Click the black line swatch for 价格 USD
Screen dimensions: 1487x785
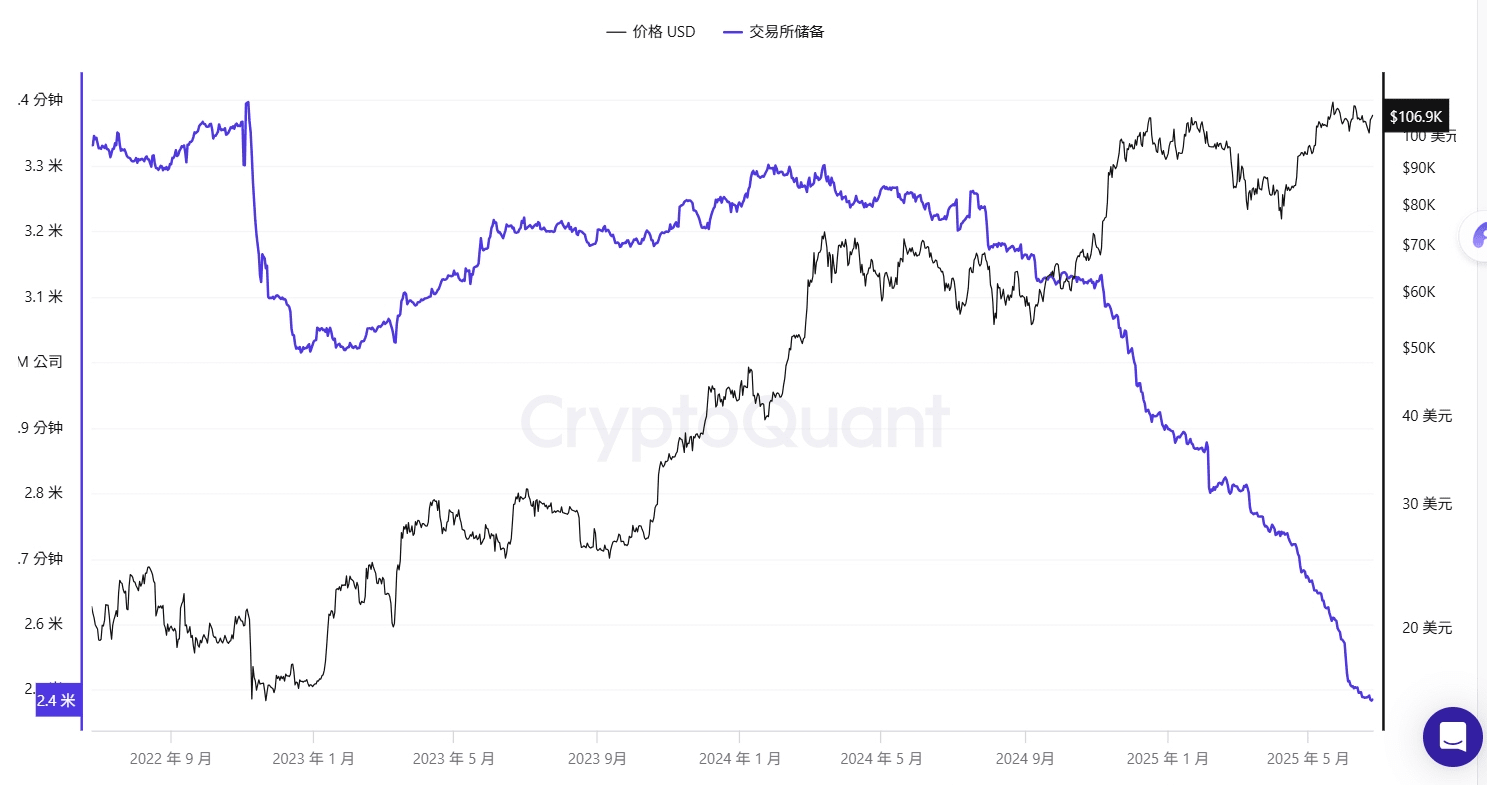[x=616, y=32]
